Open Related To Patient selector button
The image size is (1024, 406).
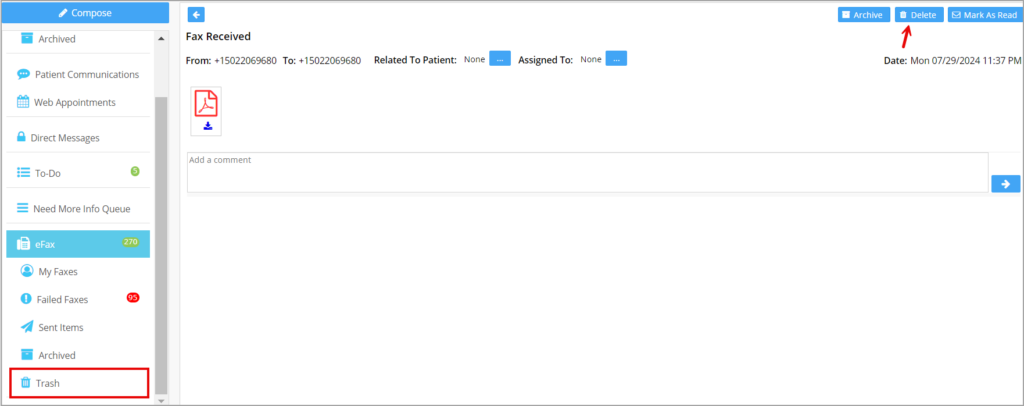(x=500, y=59)
